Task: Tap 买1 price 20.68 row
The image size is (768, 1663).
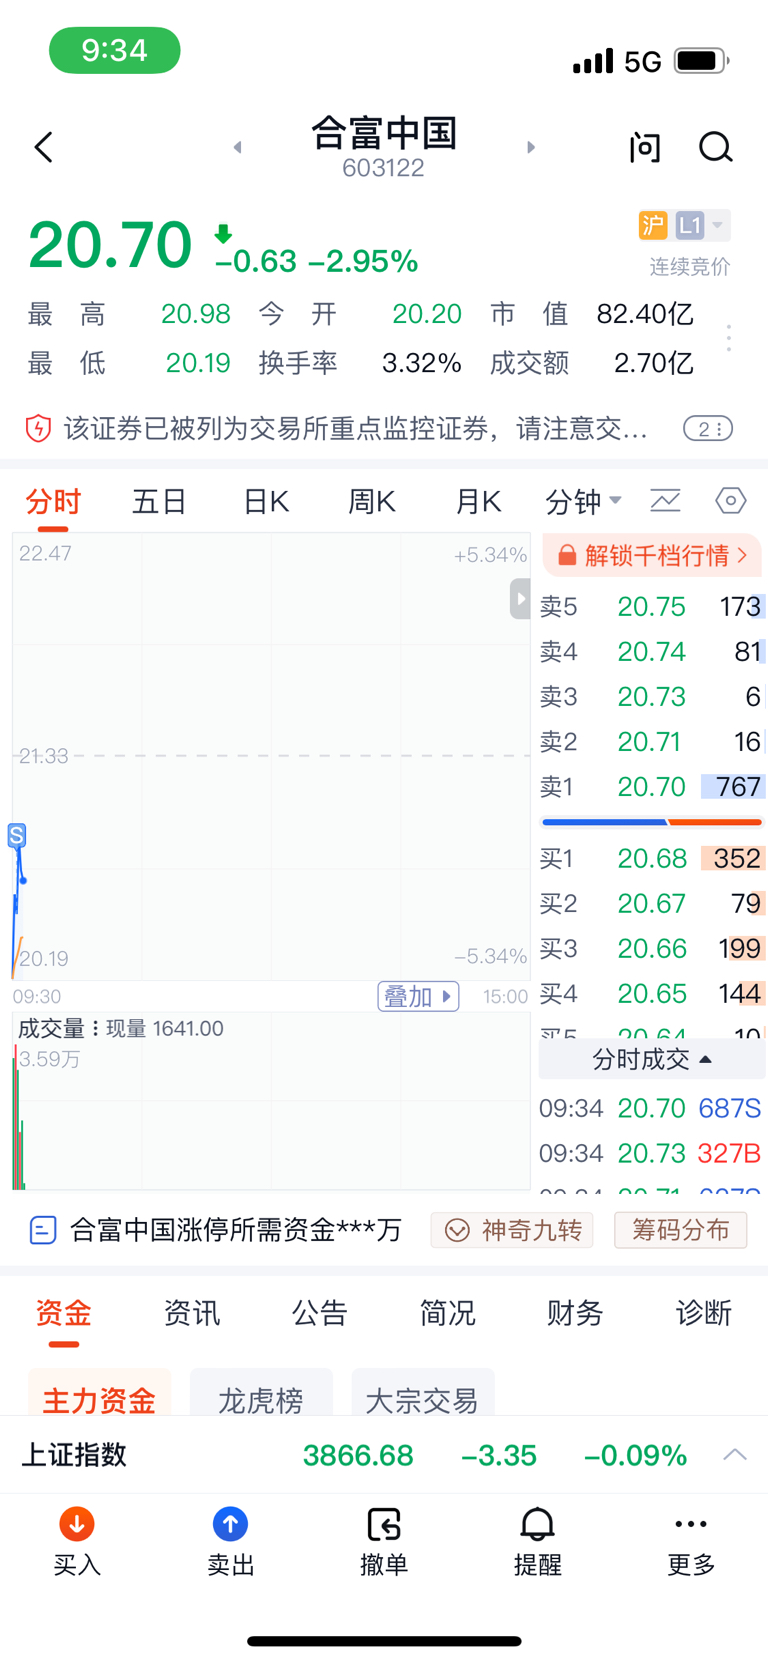Action: coord(652,859)
